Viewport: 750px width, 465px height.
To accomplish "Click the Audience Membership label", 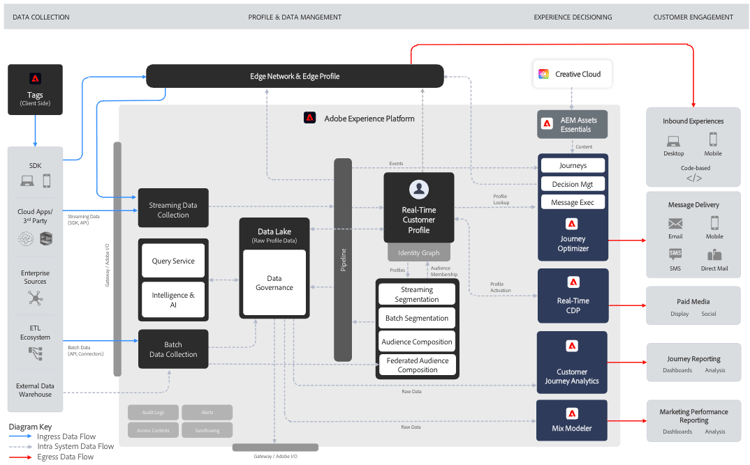I will pyautogui.click(x=444, y=271).
